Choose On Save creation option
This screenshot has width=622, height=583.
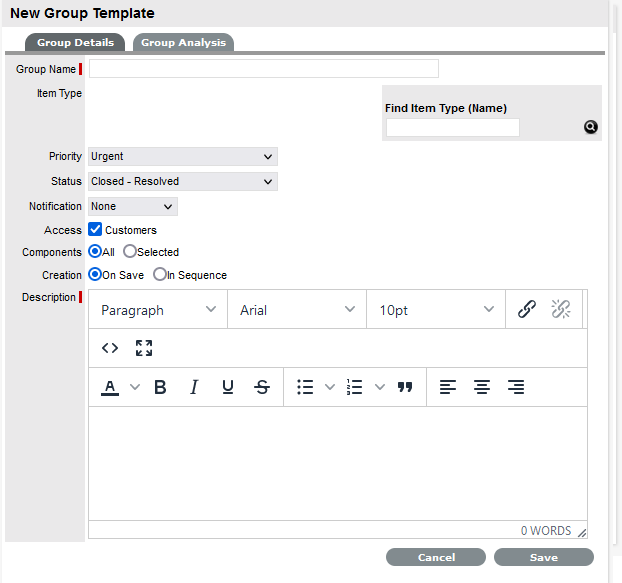[95, 274]
